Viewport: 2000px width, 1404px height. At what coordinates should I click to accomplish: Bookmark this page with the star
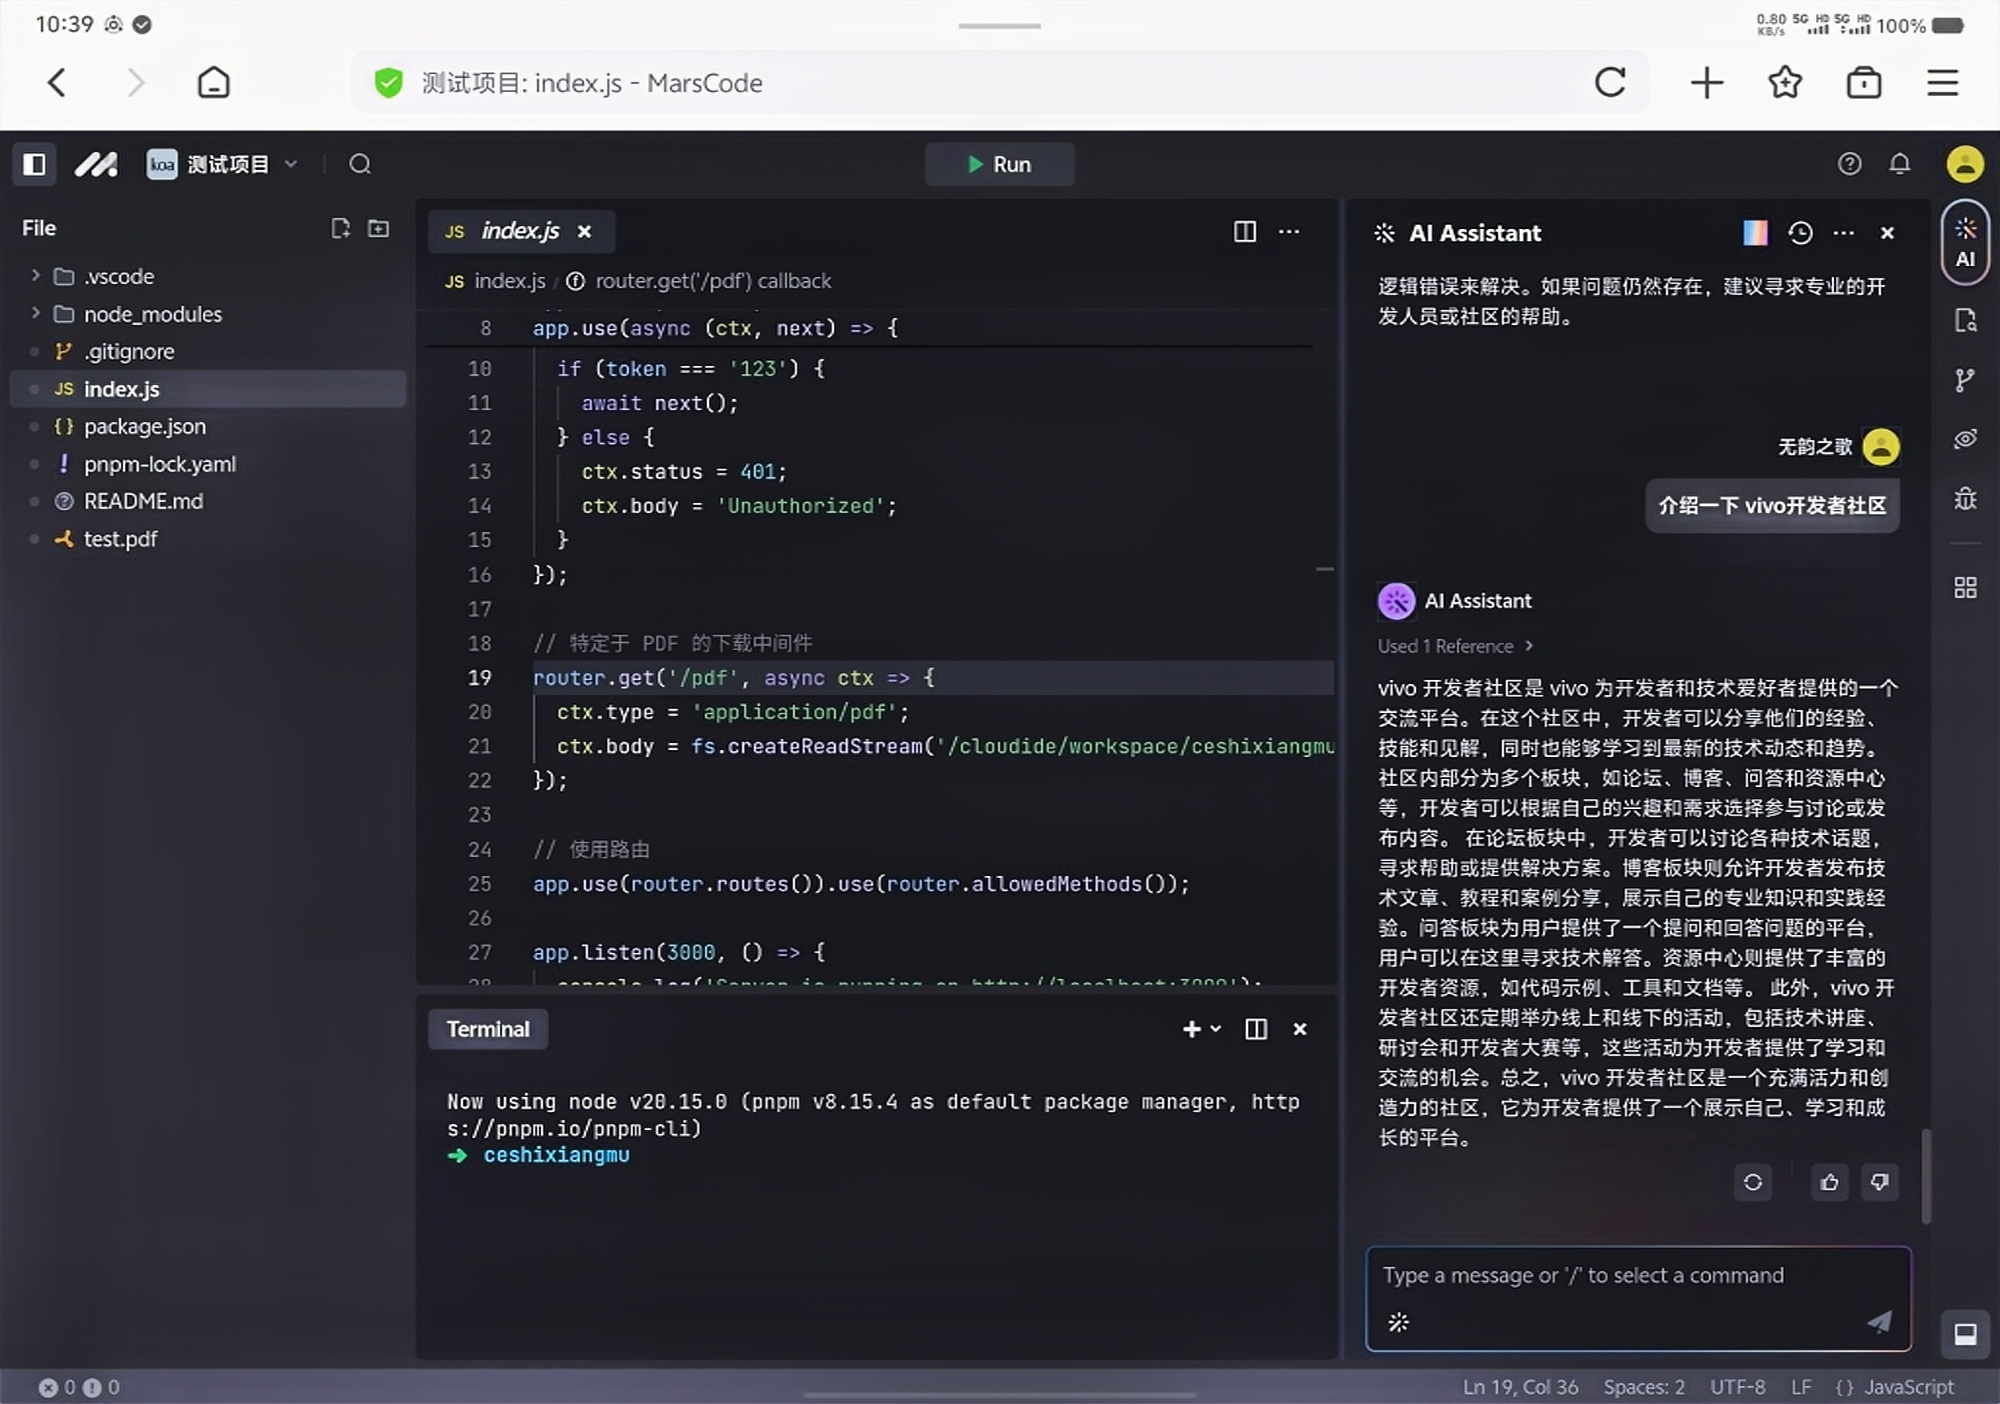(1785, 82)
